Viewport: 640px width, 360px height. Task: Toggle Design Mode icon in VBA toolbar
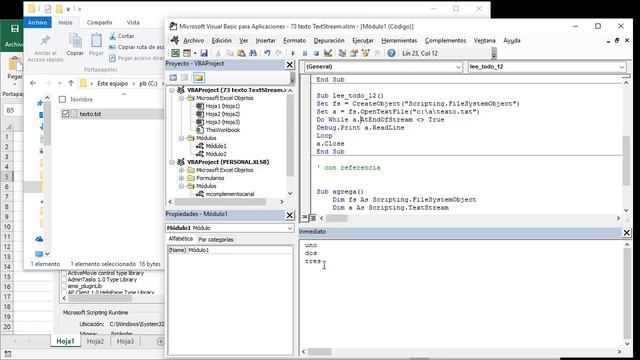(x=327, y=53)
